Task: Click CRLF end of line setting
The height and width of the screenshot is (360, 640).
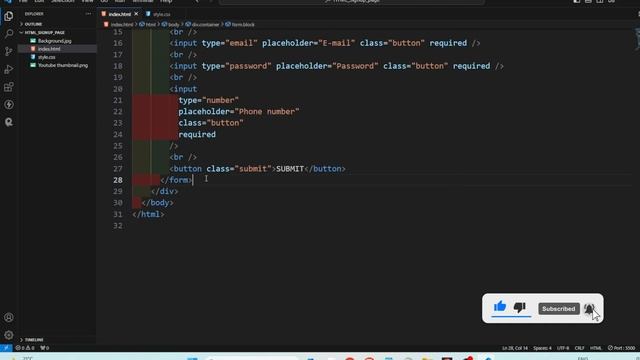Action: pyautogui.click(x=579, y=348)
